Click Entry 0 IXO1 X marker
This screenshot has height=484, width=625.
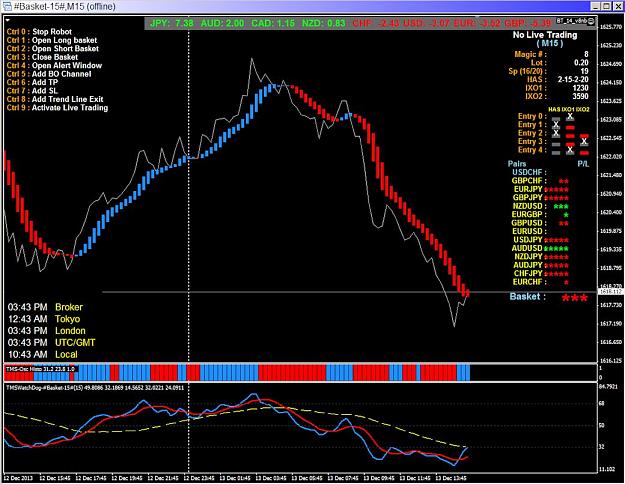pyautogui.click(x=570, y=116)
